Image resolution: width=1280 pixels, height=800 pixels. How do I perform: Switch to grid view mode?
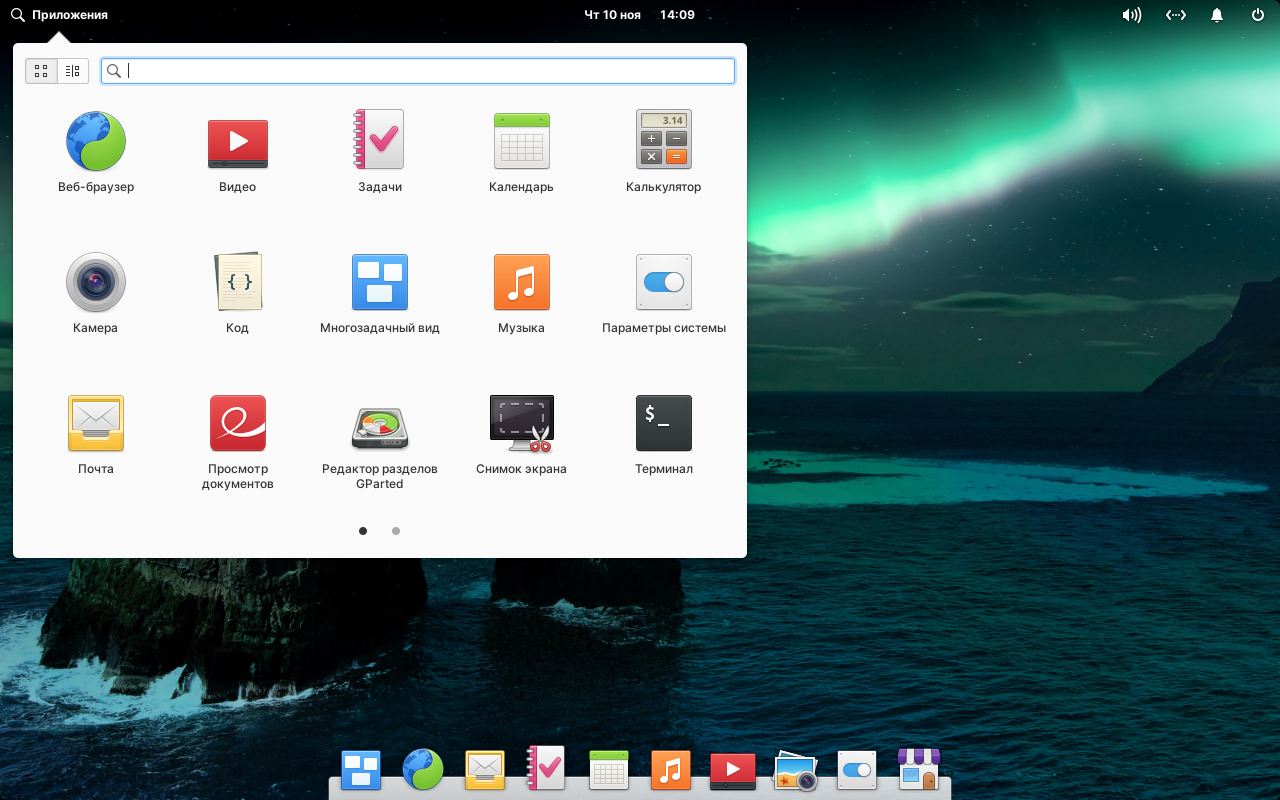[x=41, y=71]
